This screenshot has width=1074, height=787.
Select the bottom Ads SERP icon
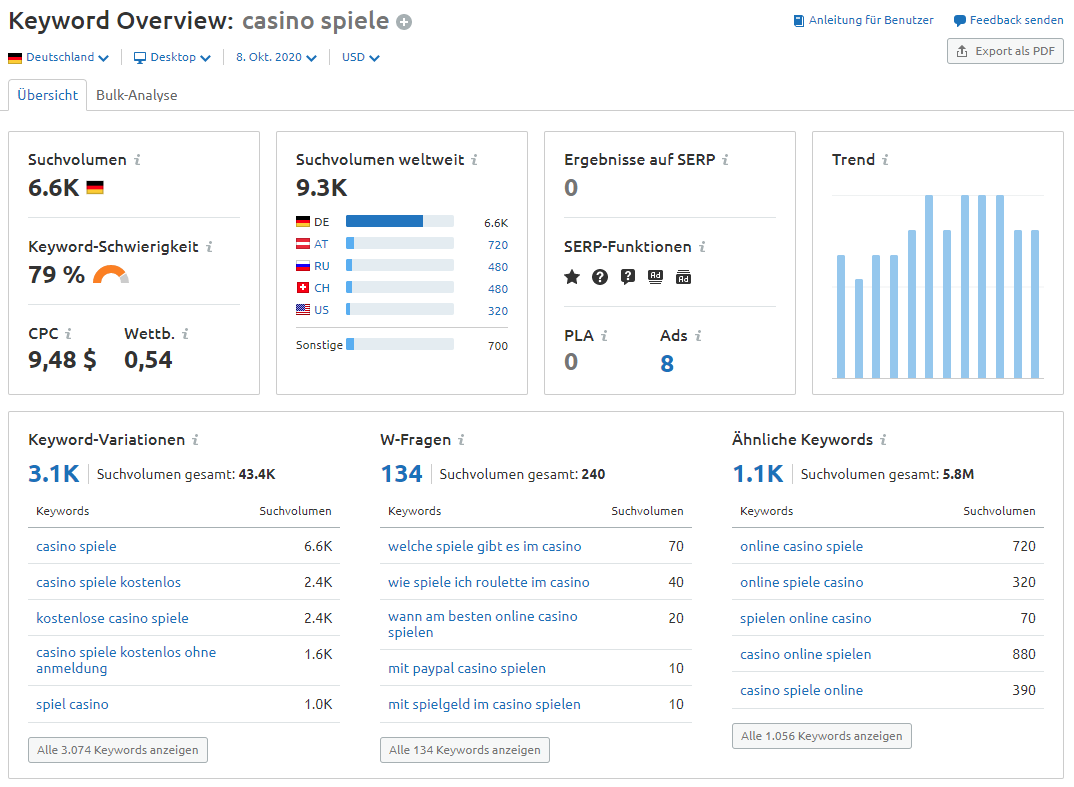click(x=683, y=277)
